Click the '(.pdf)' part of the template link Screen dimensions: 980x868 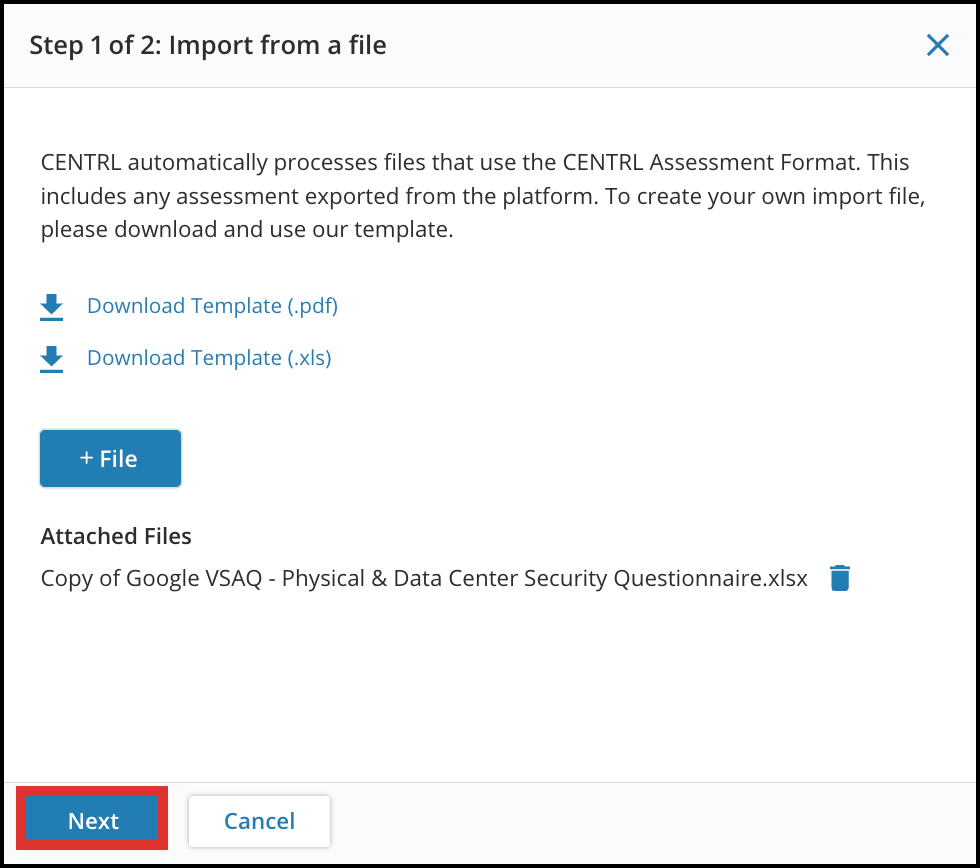click(x=312, y=306)
